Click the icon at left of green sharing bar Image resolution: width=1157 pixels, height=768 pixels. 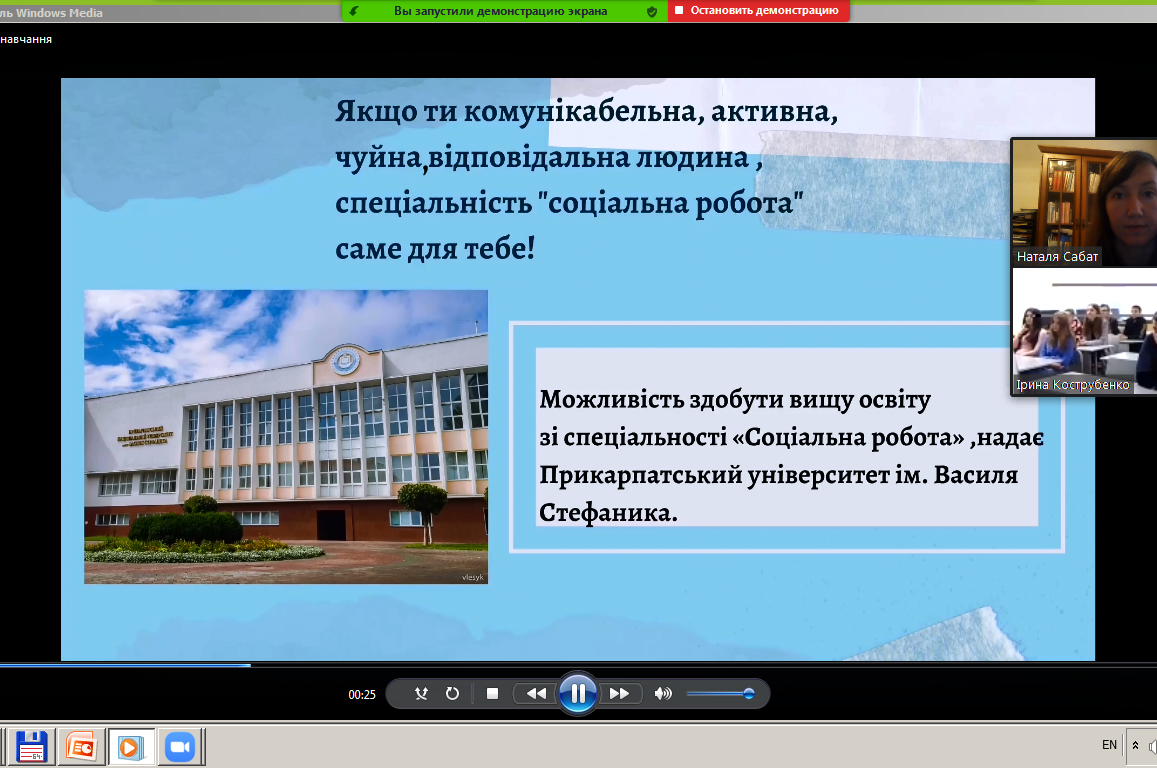coord(354,11)
